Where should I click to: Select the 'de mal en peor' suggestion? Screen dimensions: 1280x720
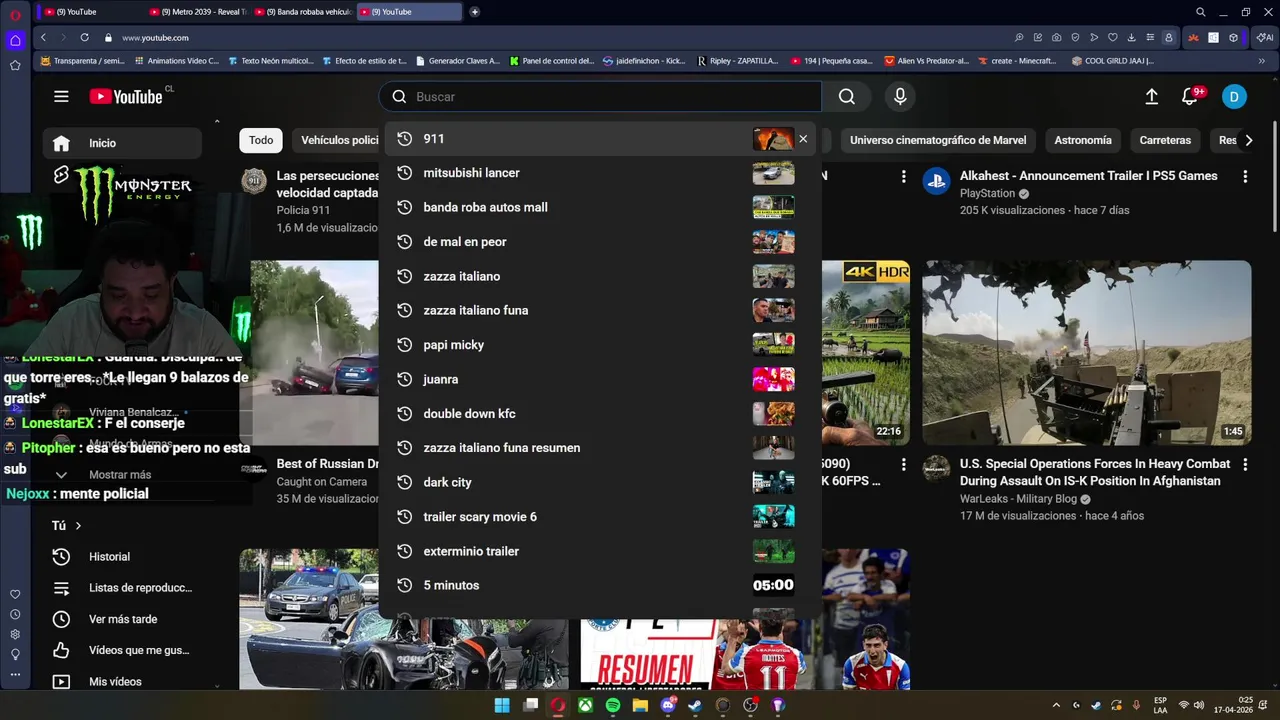pos(600,242)
